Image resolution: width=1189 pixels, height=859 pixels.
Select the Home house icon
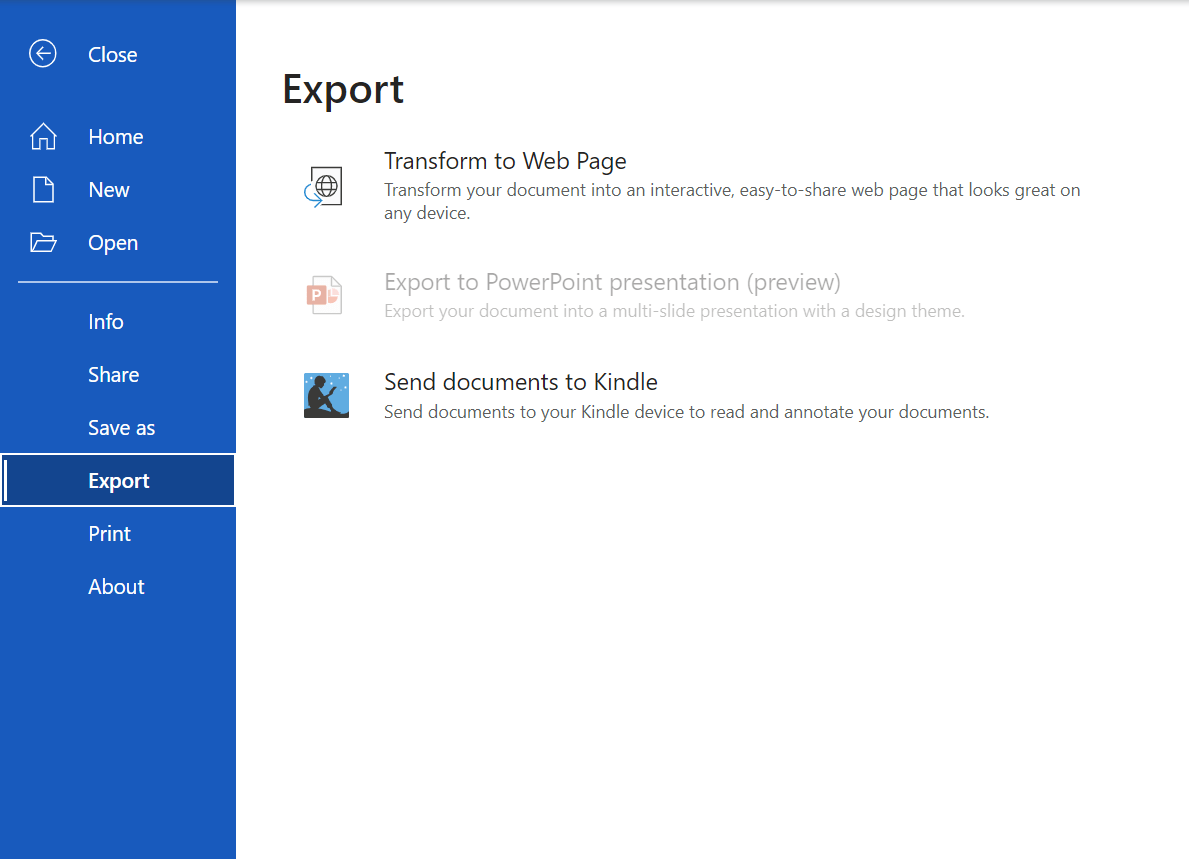point(44,136)
